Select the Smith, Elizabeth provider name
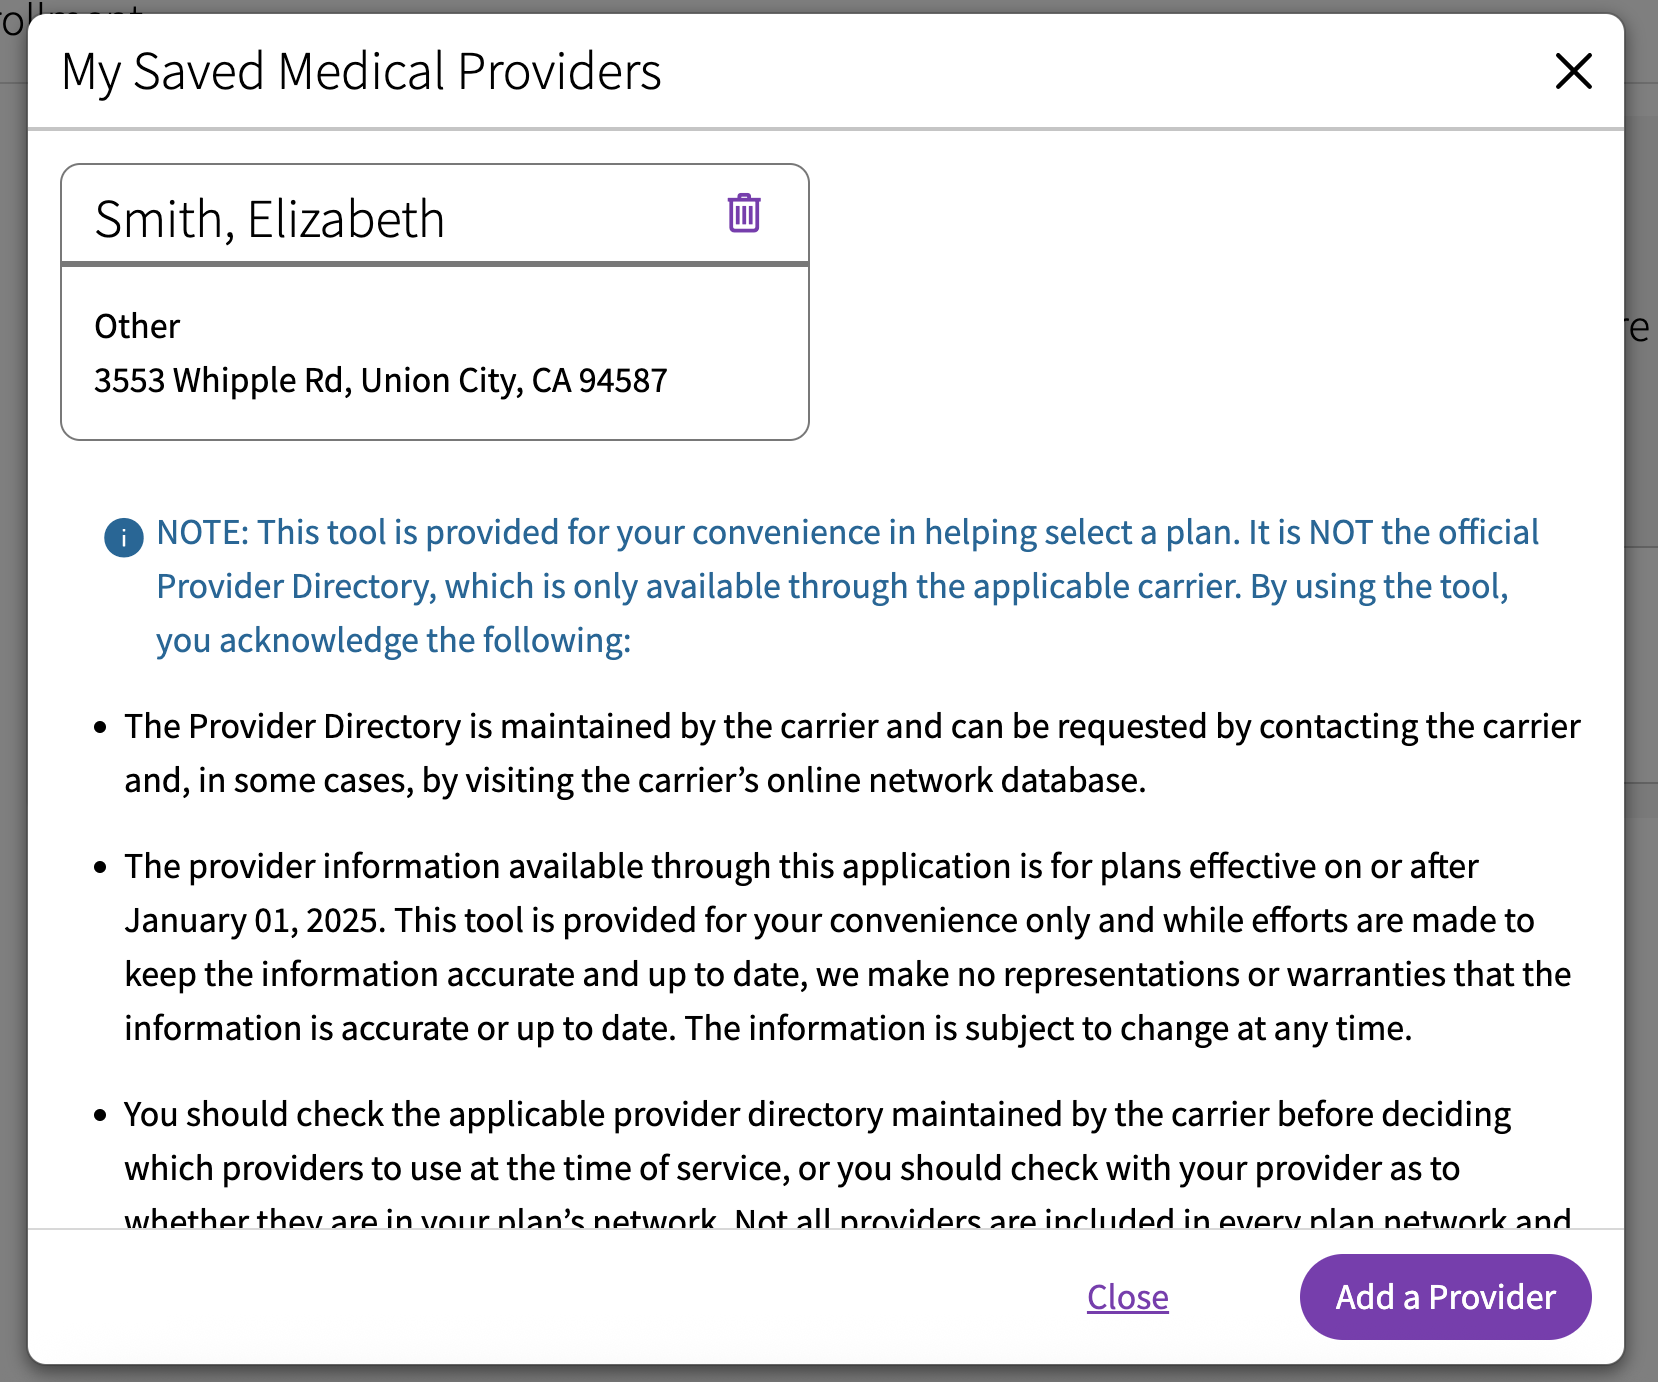 269,219
